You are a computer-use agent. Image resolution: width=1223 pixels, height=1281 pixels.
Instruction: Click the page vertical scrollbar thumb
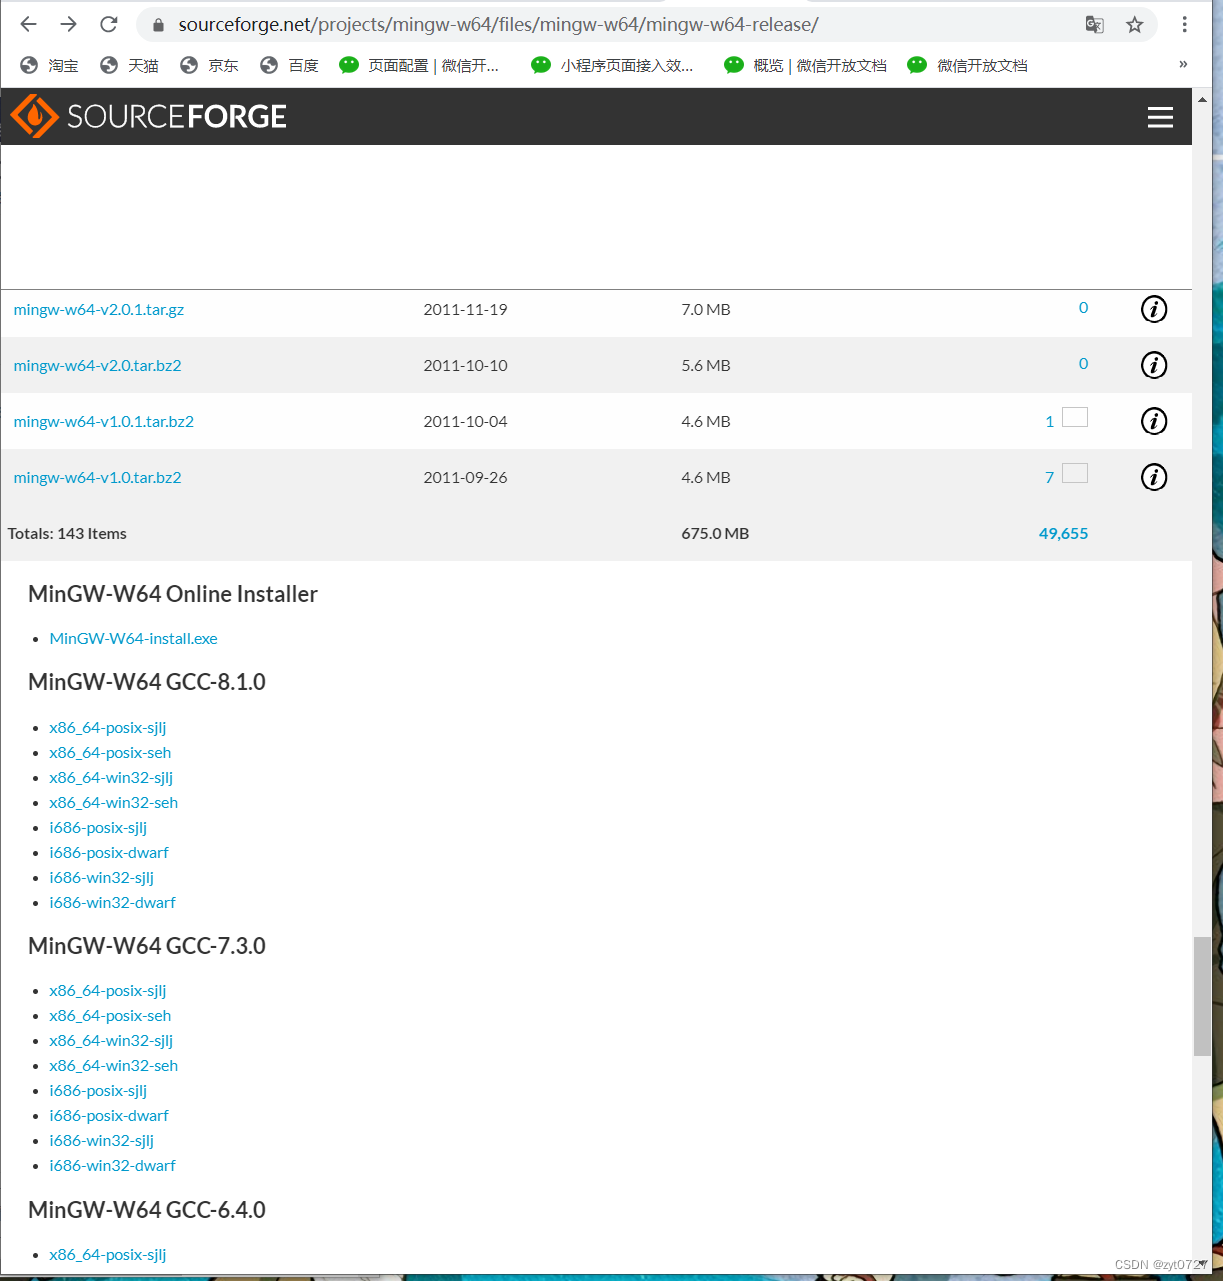[x=1202, y=996]
